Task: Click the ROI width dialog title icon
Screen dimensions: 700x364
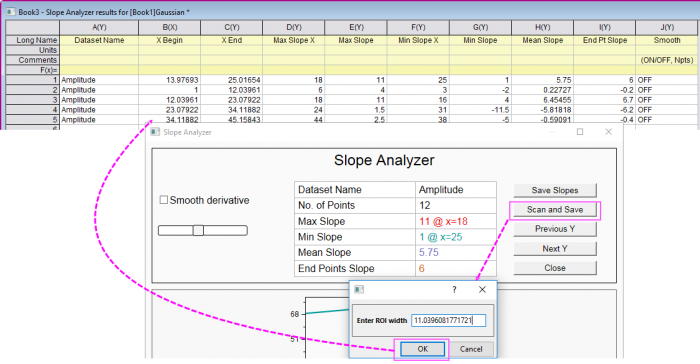Action: click(359, 289)
